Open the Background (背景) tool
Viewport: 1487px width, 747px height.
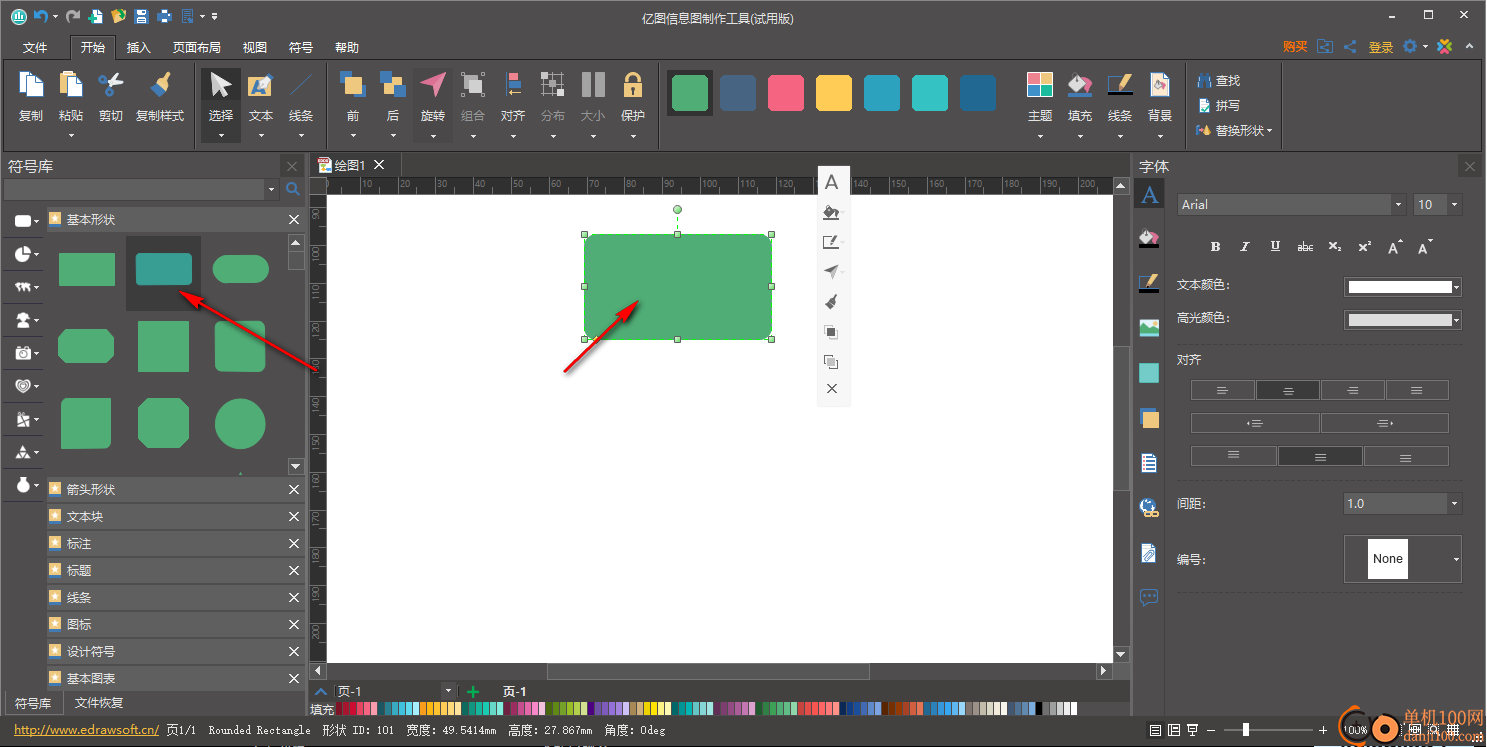(x=1160, y=86)
